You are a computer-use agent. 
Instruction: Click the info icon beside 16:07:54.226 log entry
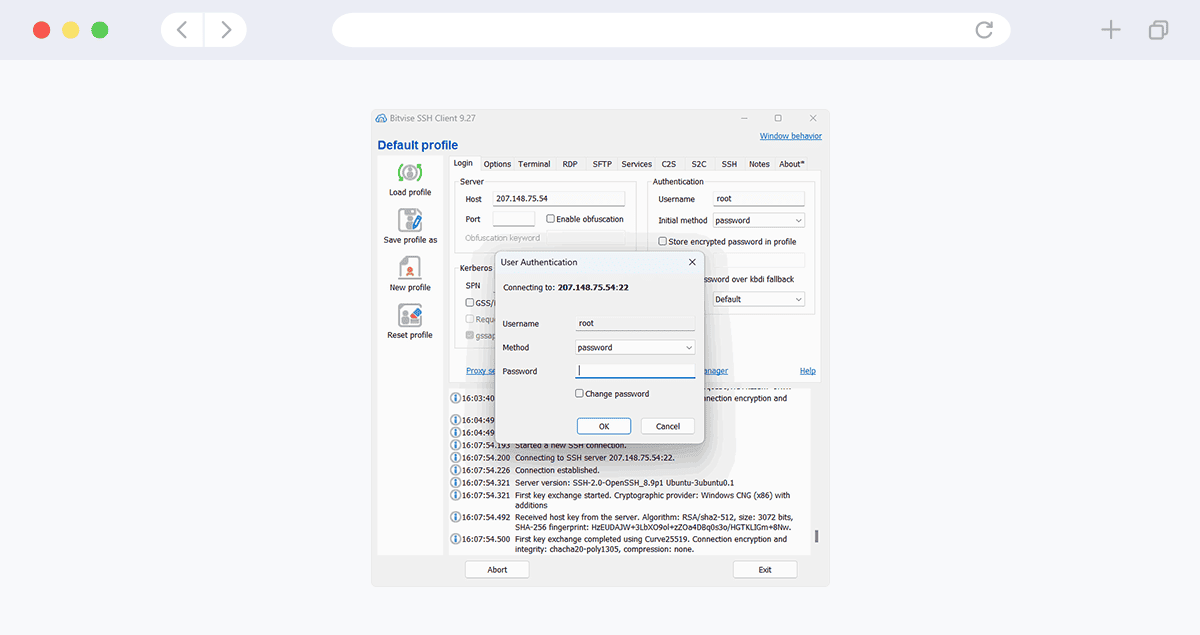tap(455, 470)
